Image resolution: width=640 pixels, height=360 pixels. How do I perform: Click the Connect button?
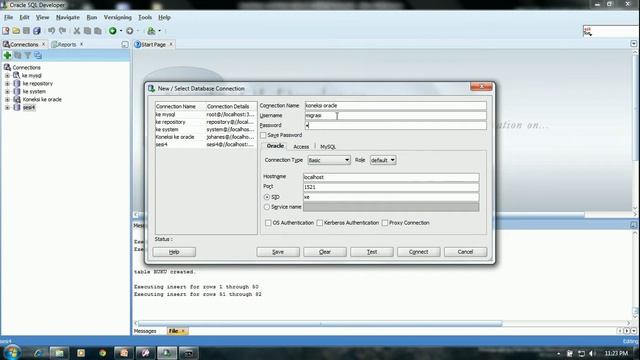[419, 252]
